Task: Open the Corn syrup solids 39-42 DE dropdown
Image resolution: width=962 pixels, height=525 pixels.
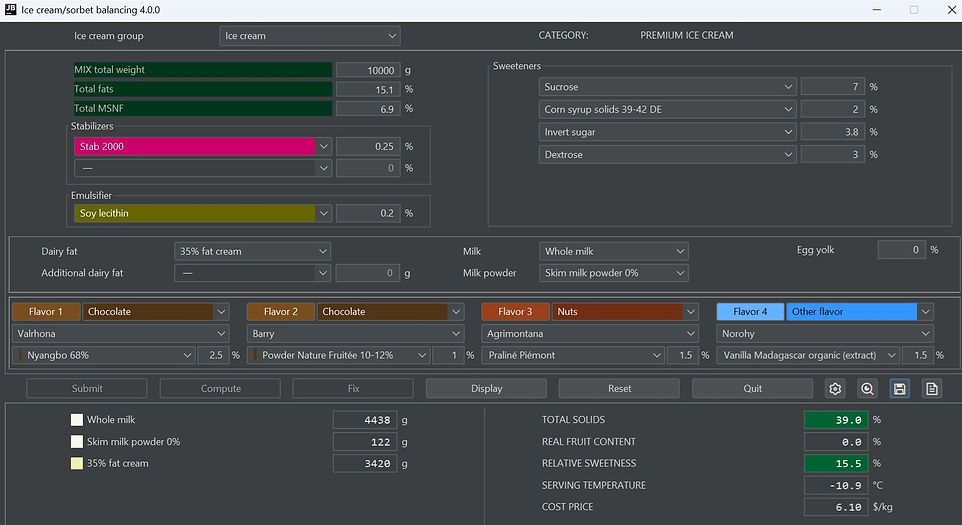Action: pyautogui.click(x=668, y=110)
